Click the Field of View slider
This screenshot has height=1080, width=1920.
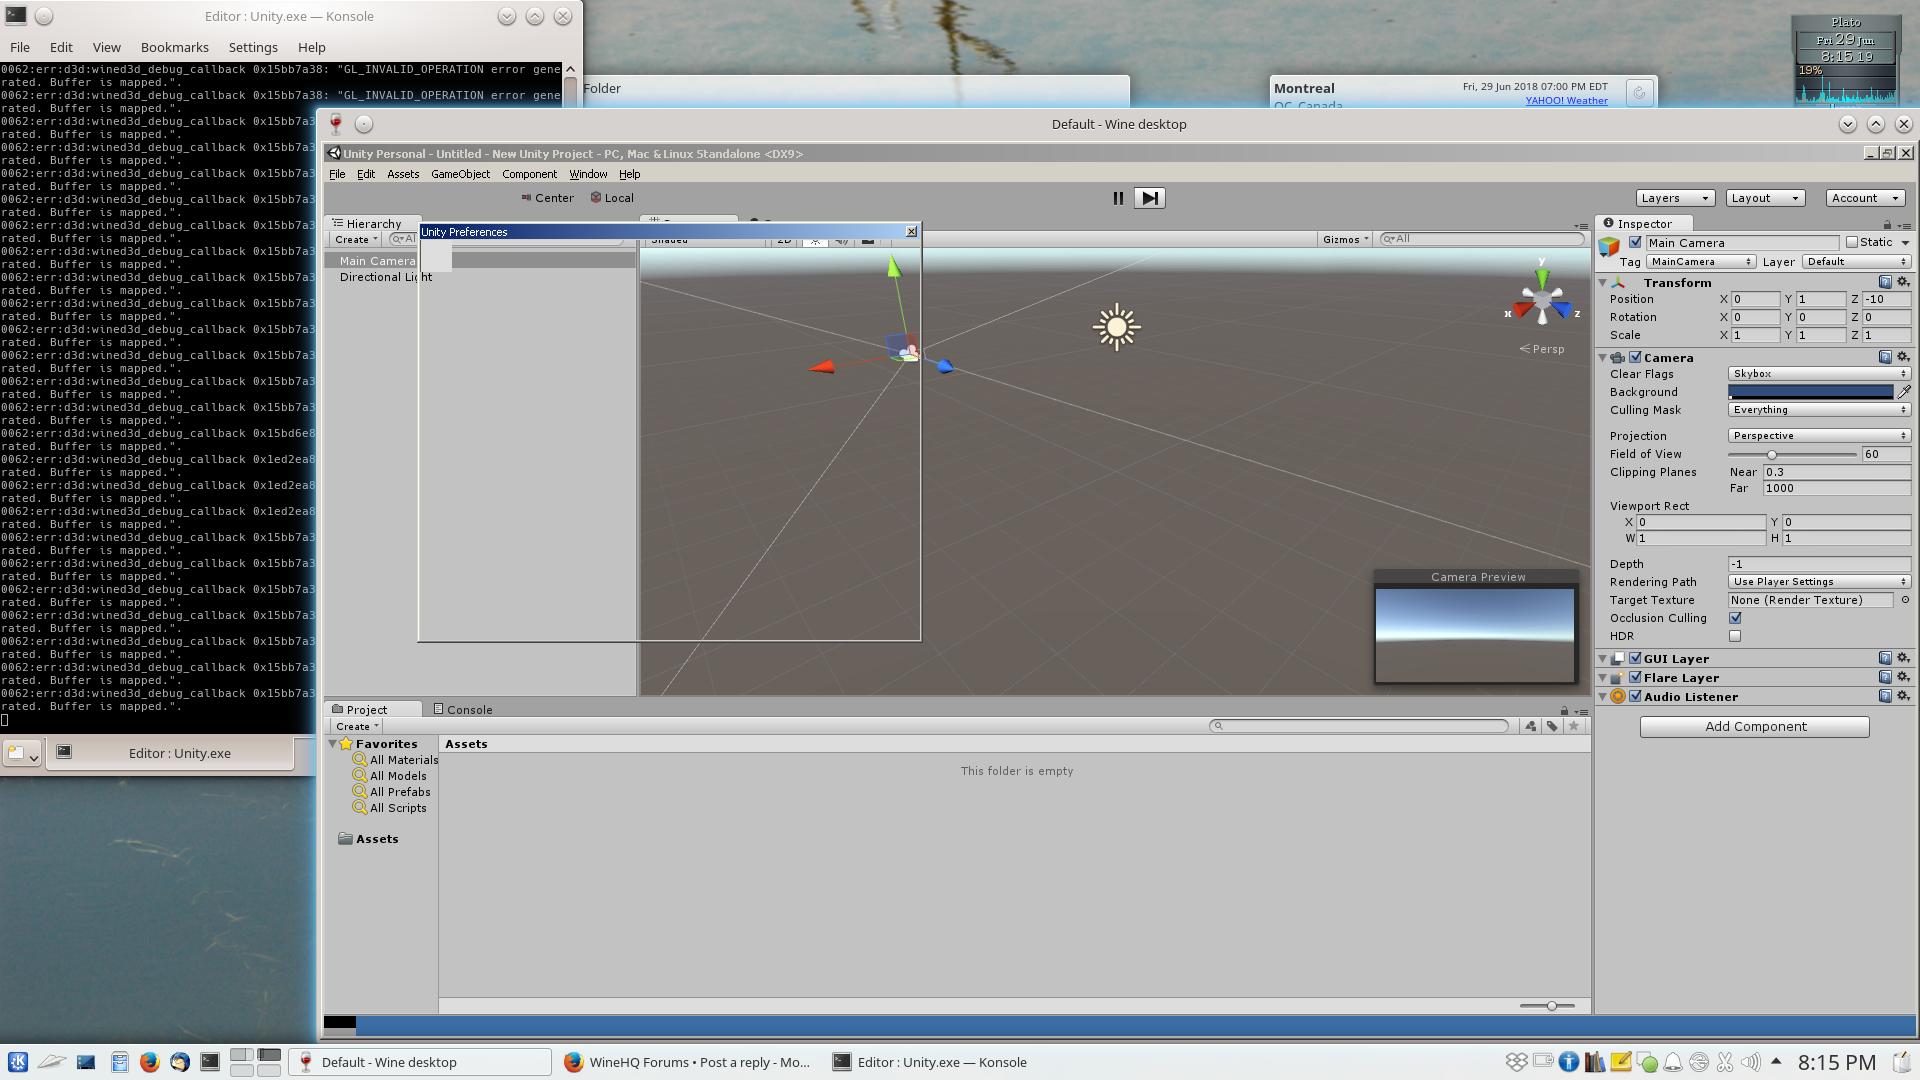tap(1791, 454)
